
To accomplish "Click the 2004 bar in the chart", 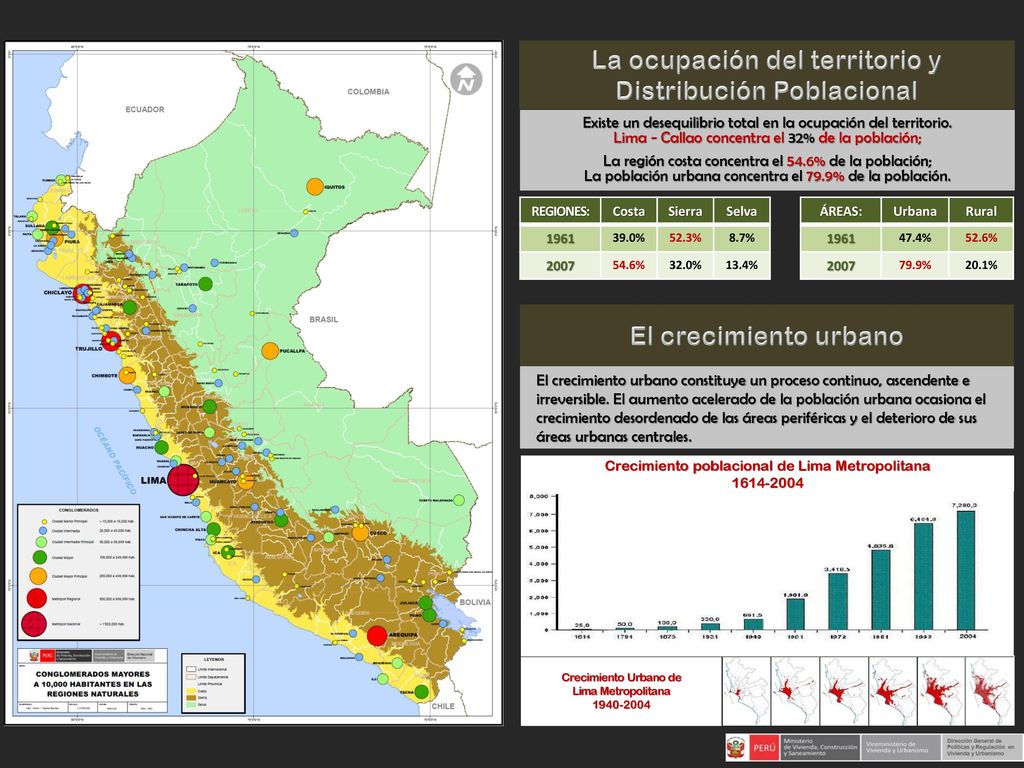I will tap(966, 570).
